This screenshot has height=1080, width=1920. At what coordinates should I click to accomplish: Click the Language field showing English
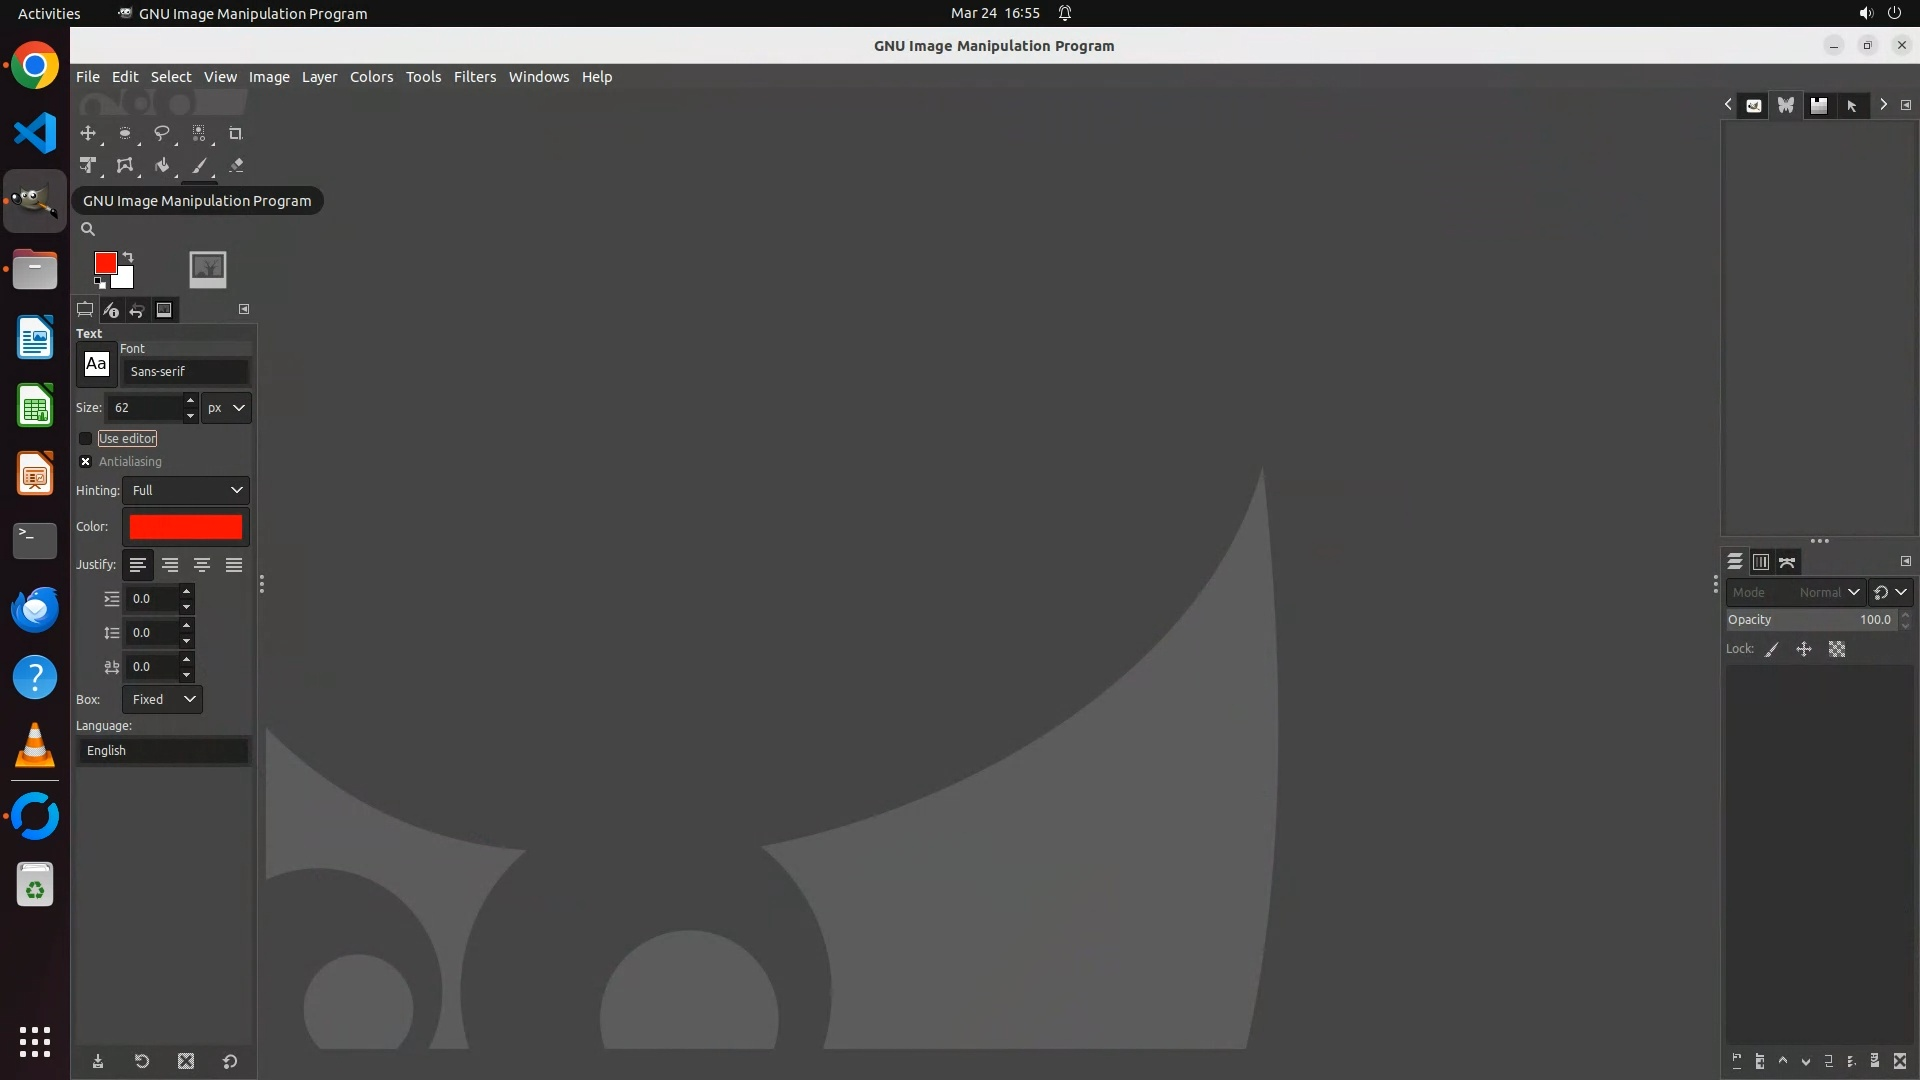(x=164, y=751)
